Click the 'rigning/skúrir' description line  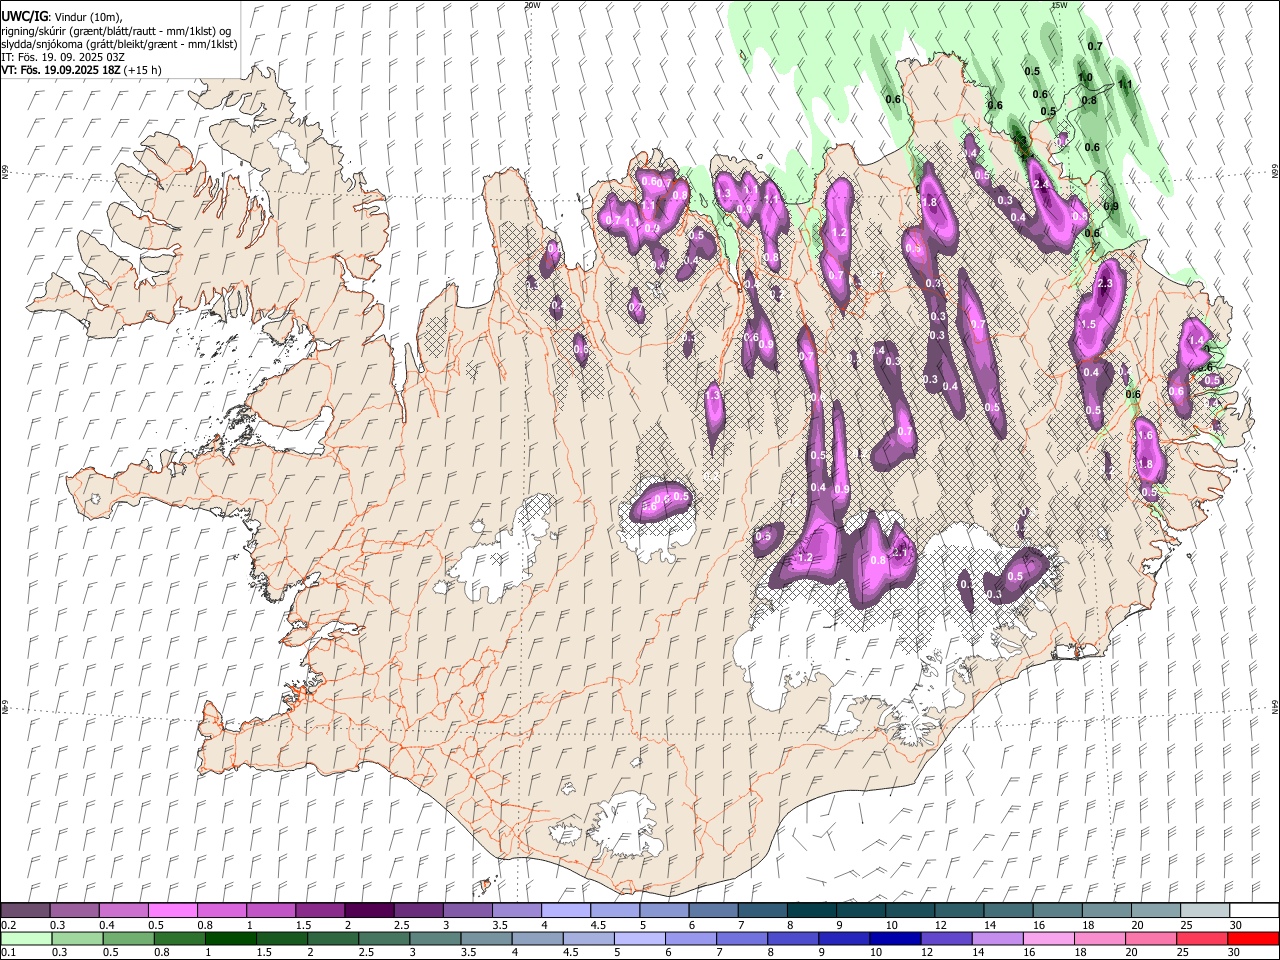(116, 31)
